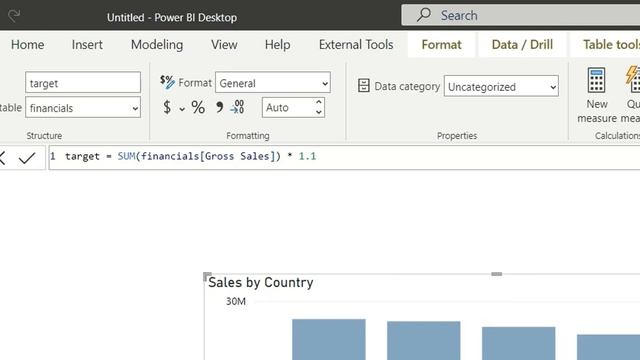Click the third bar in chart
Image resolution: width=640 pixels, height=360 pixels.
coord(518,343)
